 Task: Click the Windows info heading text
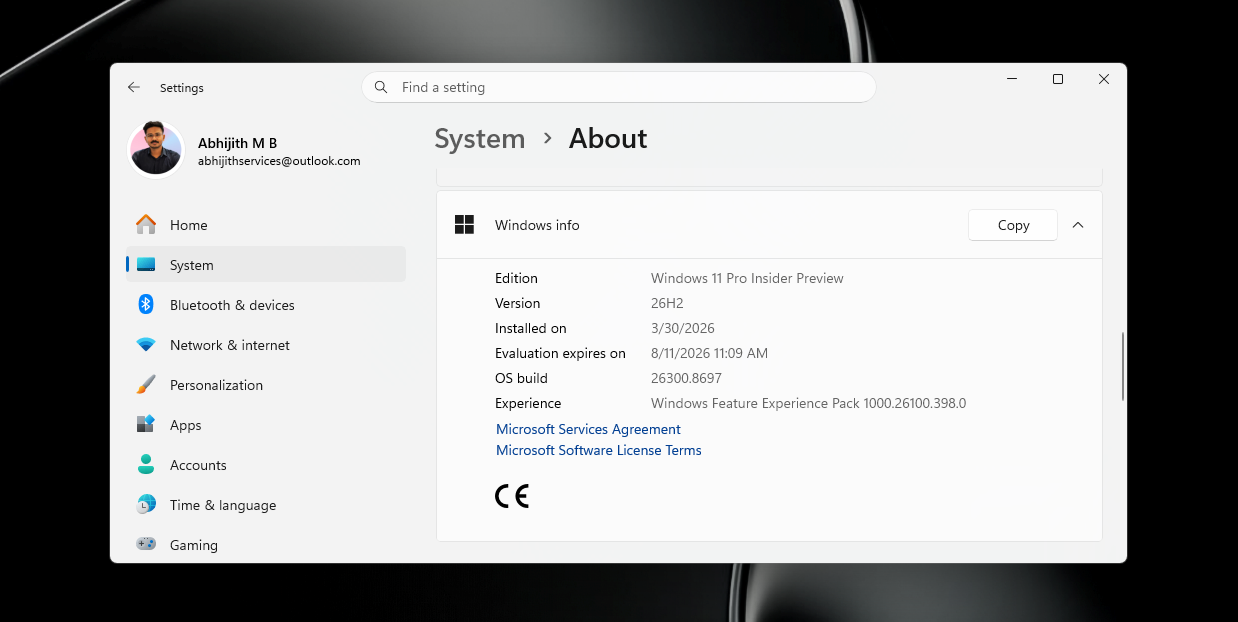point(537,225)
